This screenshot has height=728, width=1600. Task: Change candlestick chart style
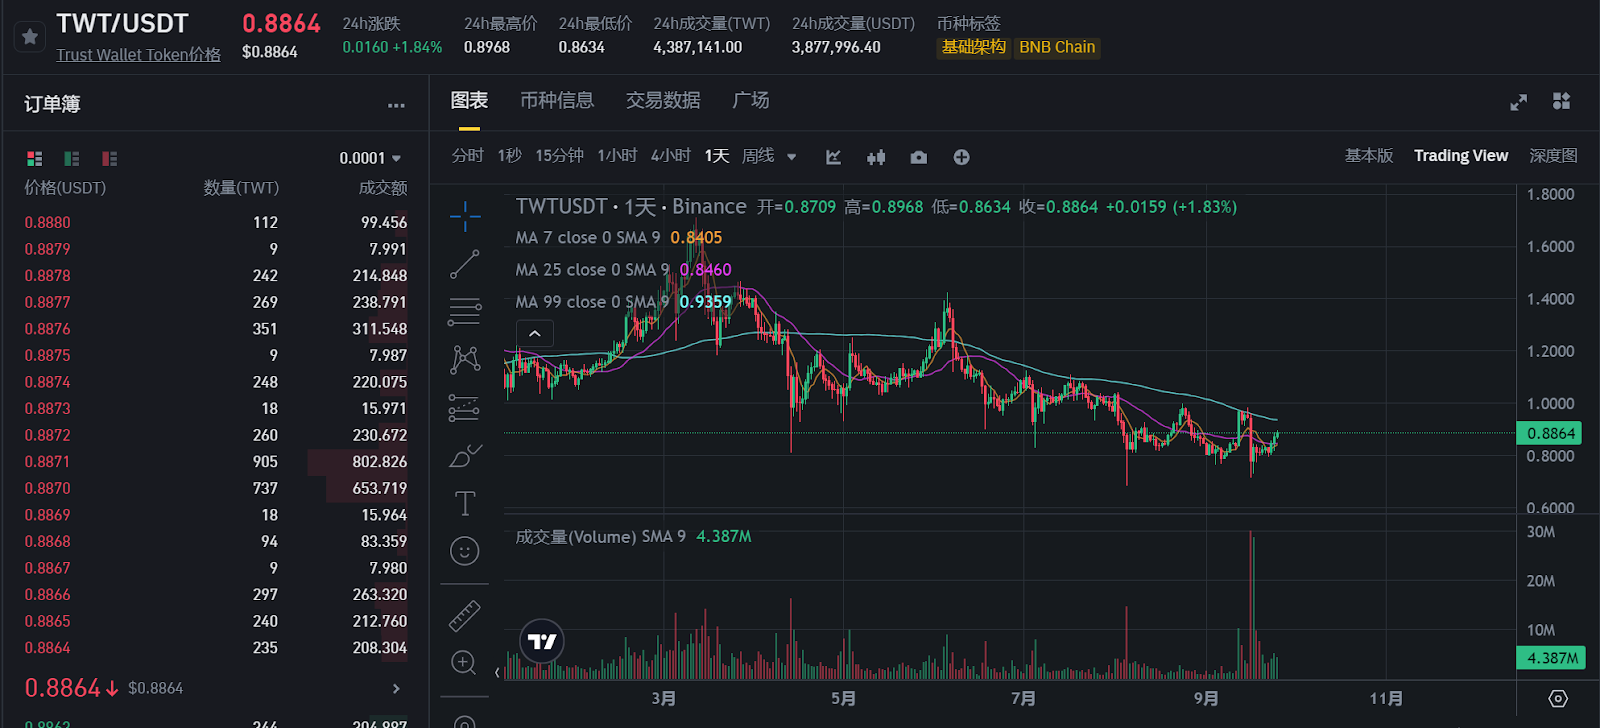pos(876,157)
